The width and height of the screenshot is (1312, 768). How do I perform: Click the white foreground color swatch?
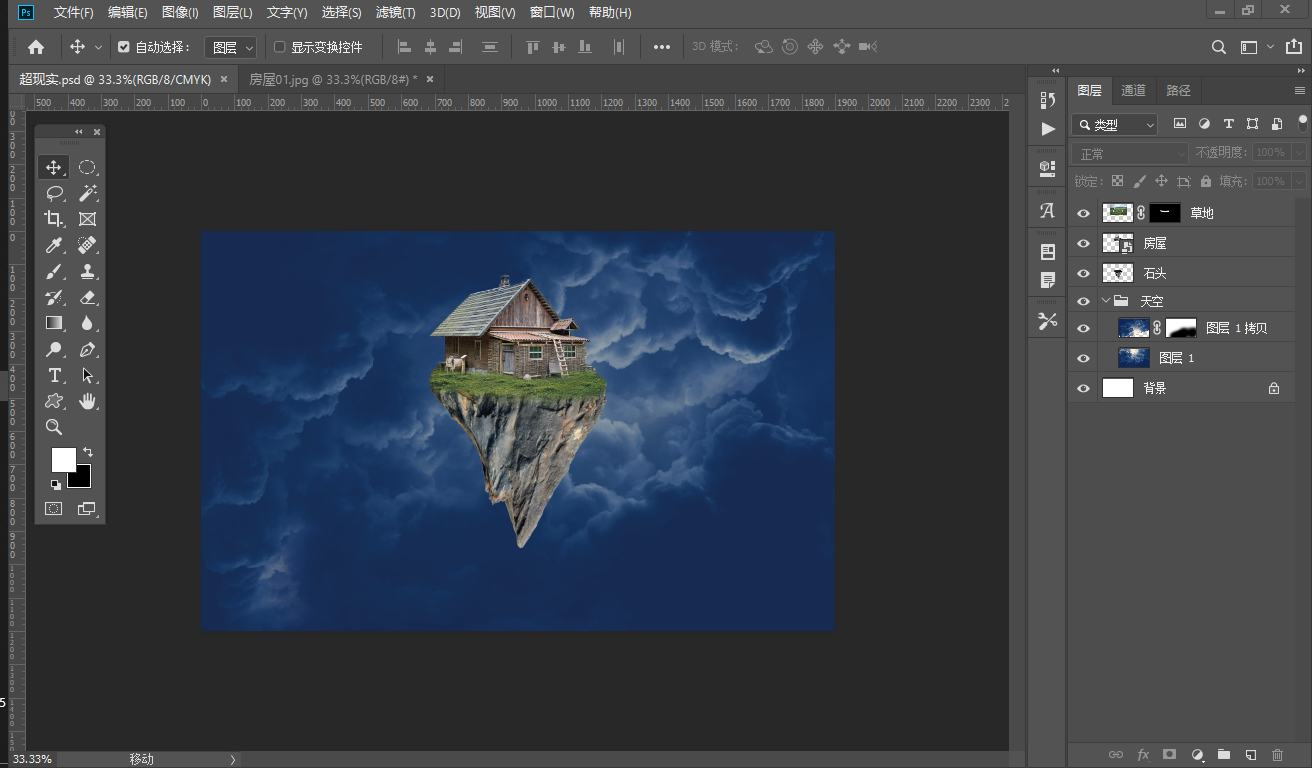click(63, 459)
